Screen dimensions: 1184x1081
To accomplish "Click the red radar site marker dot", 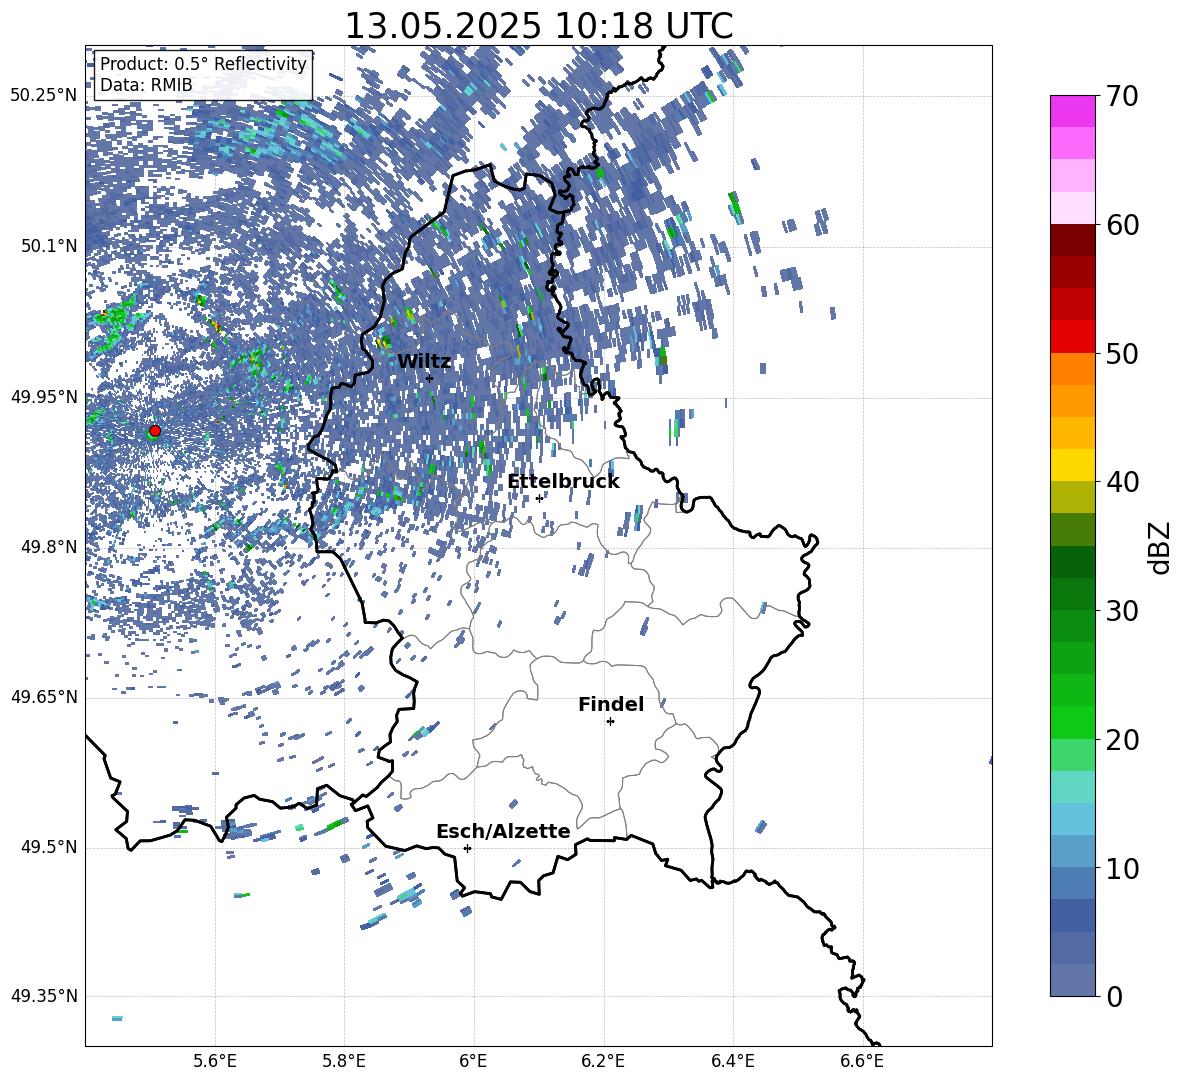I will (x=155, y=431).
